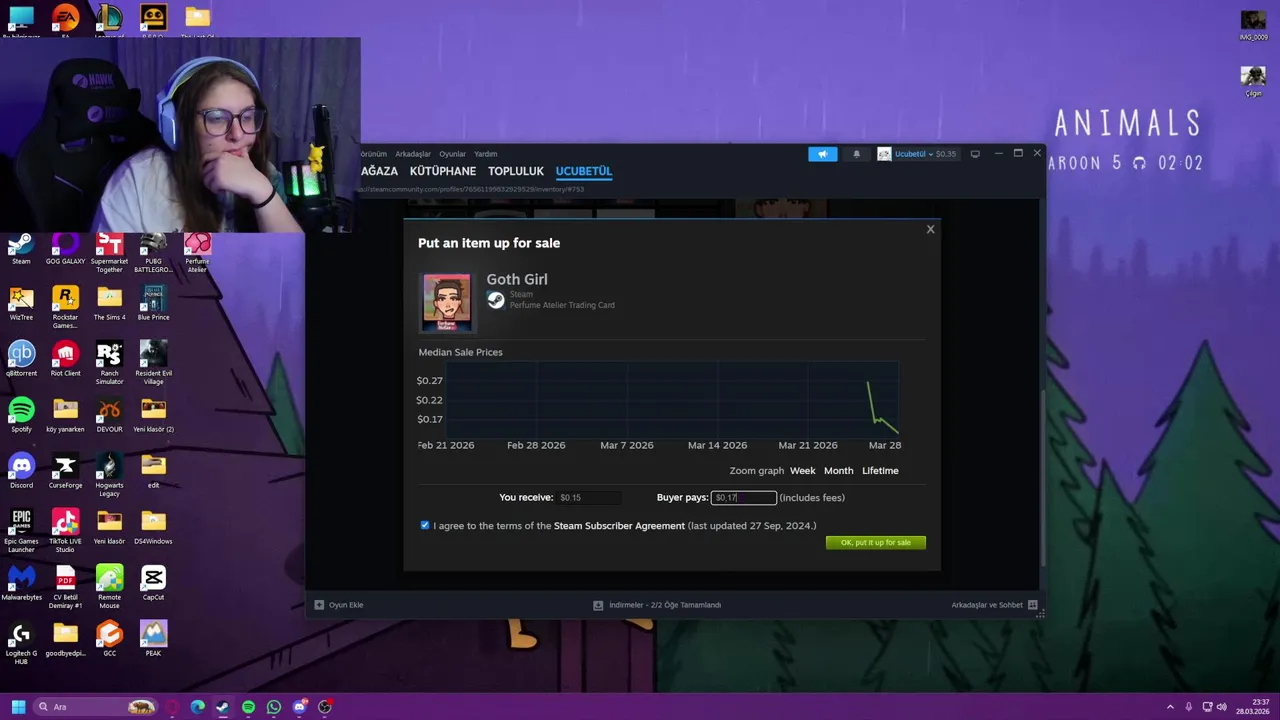Click the taskbar Ara search box

click(x=95, y=707)
